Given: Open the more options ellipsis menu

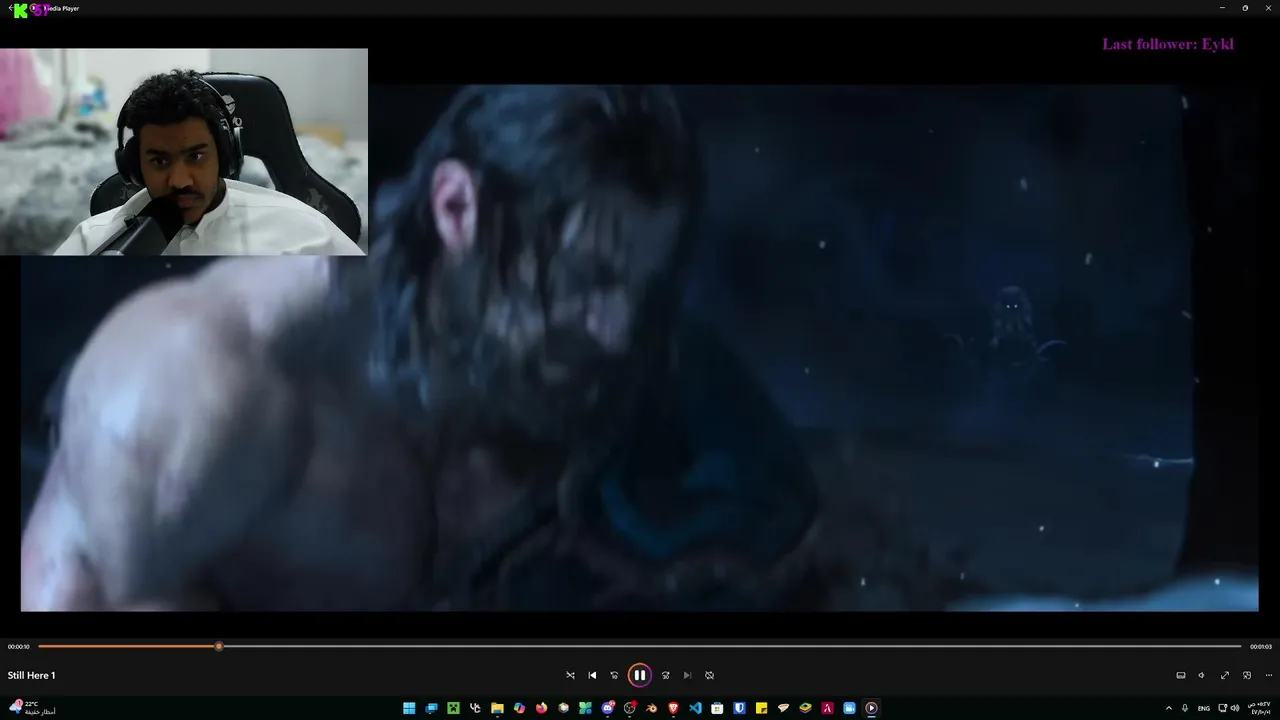Looking at the screenshot, I should coord(1268,675).
